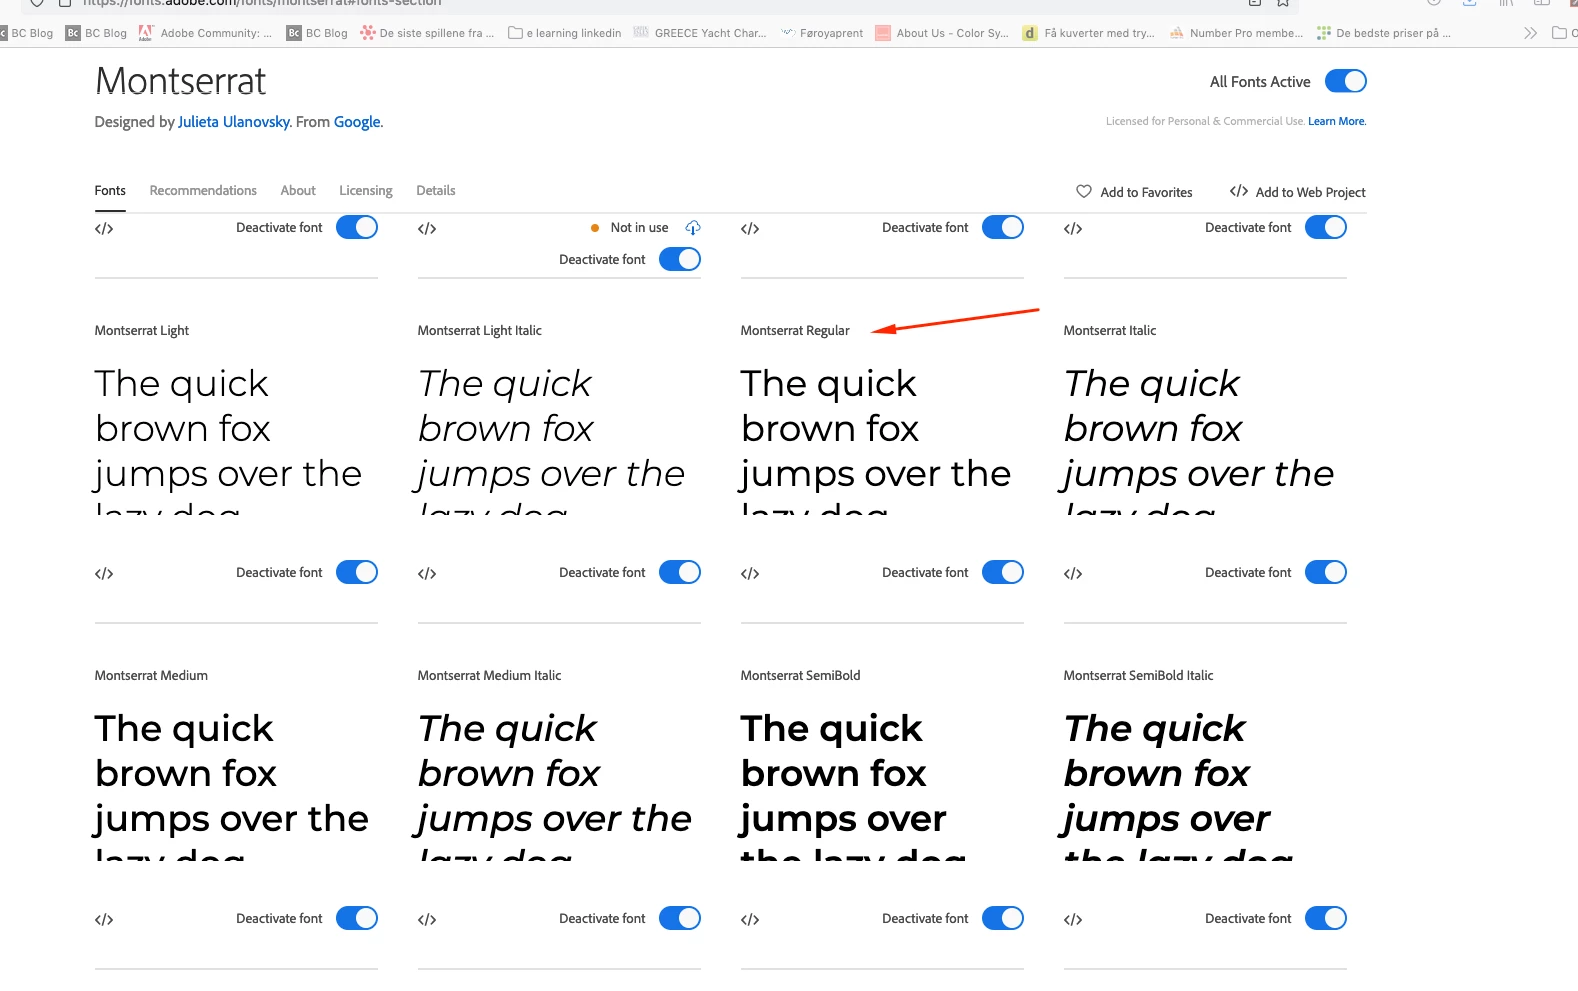Click the Montserrat Light font name
The height and width of the screenshot is (991, 1578).
[142, 330]
